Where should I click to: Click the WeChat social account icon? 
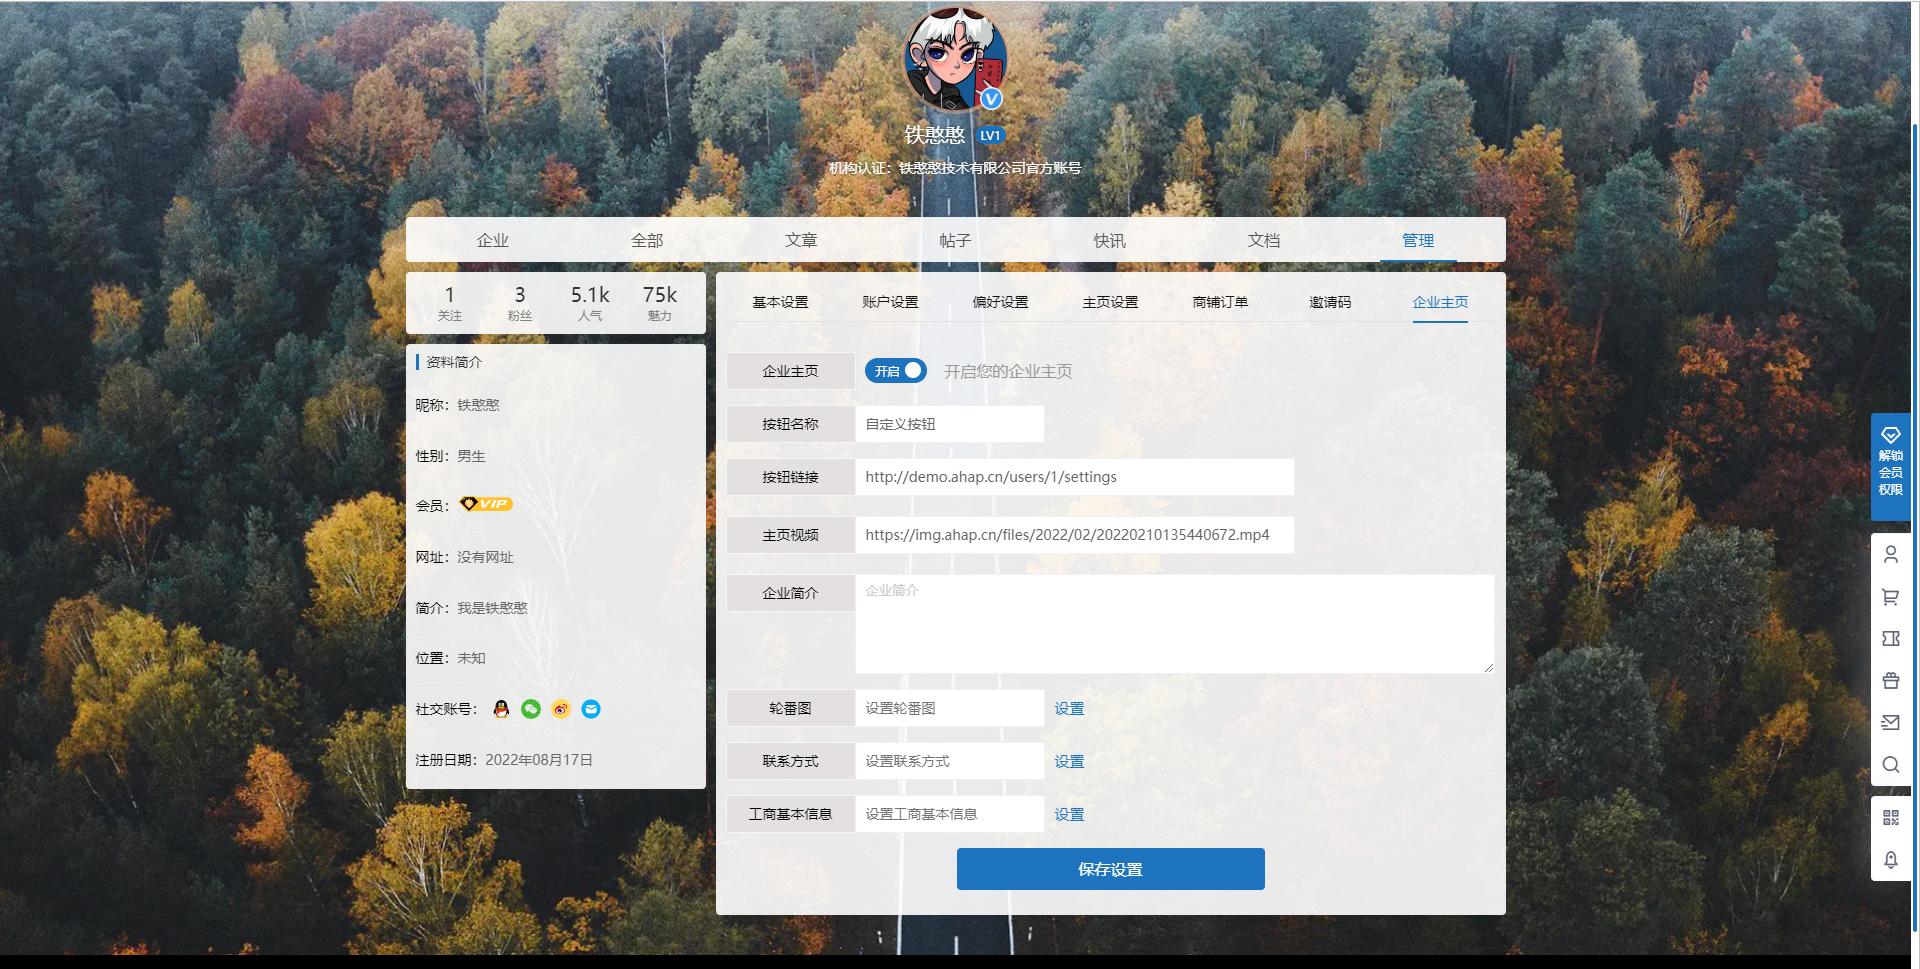click(531, 709)
